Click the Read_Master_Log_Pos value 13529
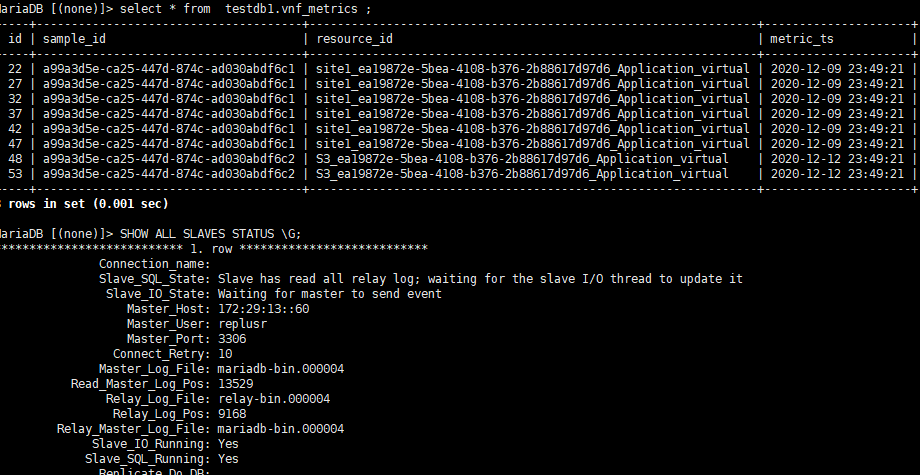 point(235,383)
